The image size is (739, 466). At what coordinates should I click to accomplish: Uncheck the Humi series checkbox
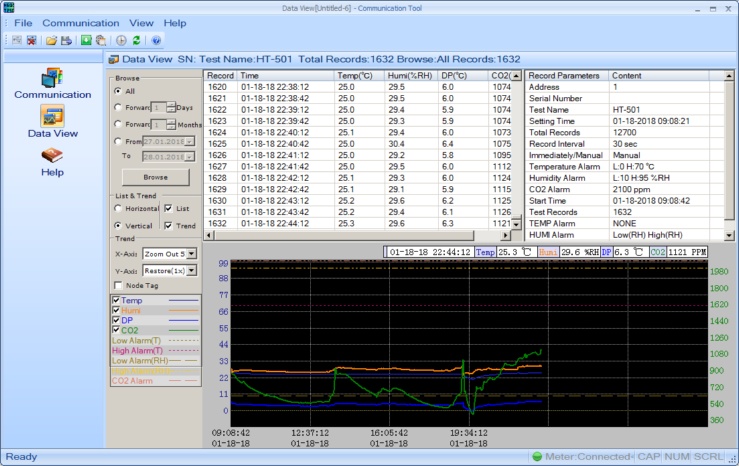(x=116, y=310)
